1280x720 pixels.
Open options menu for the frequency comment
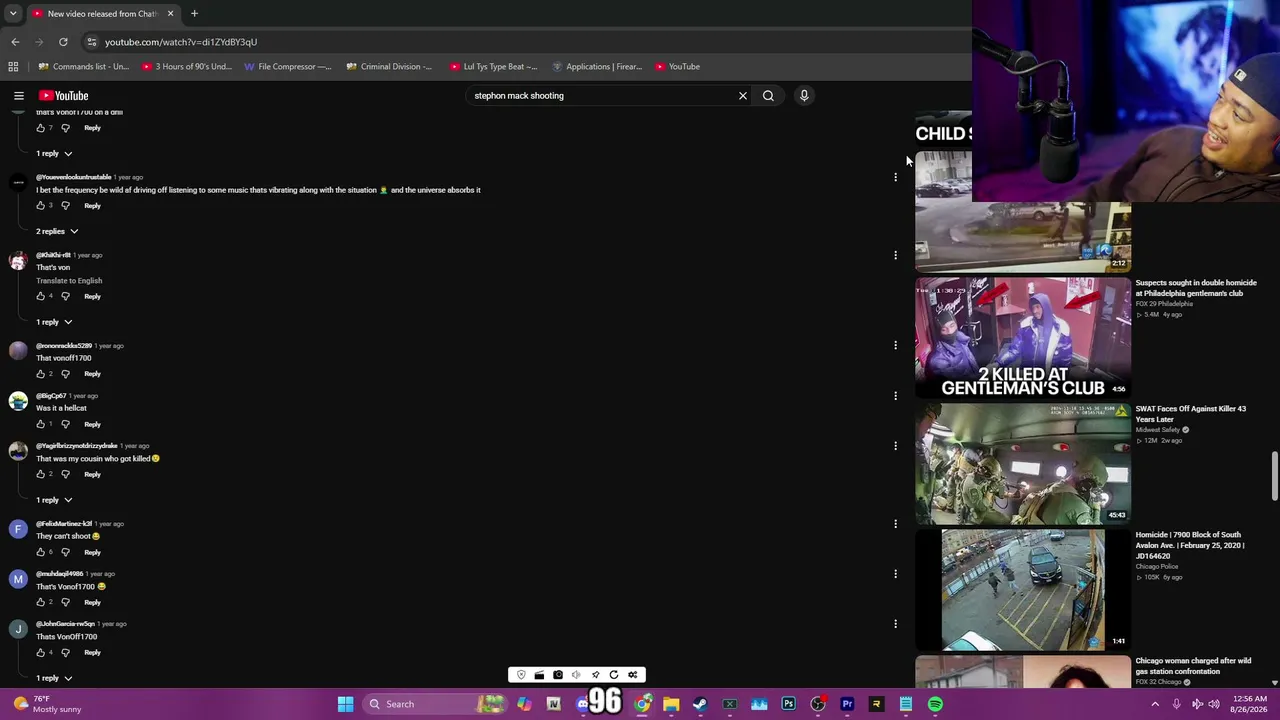895,177
